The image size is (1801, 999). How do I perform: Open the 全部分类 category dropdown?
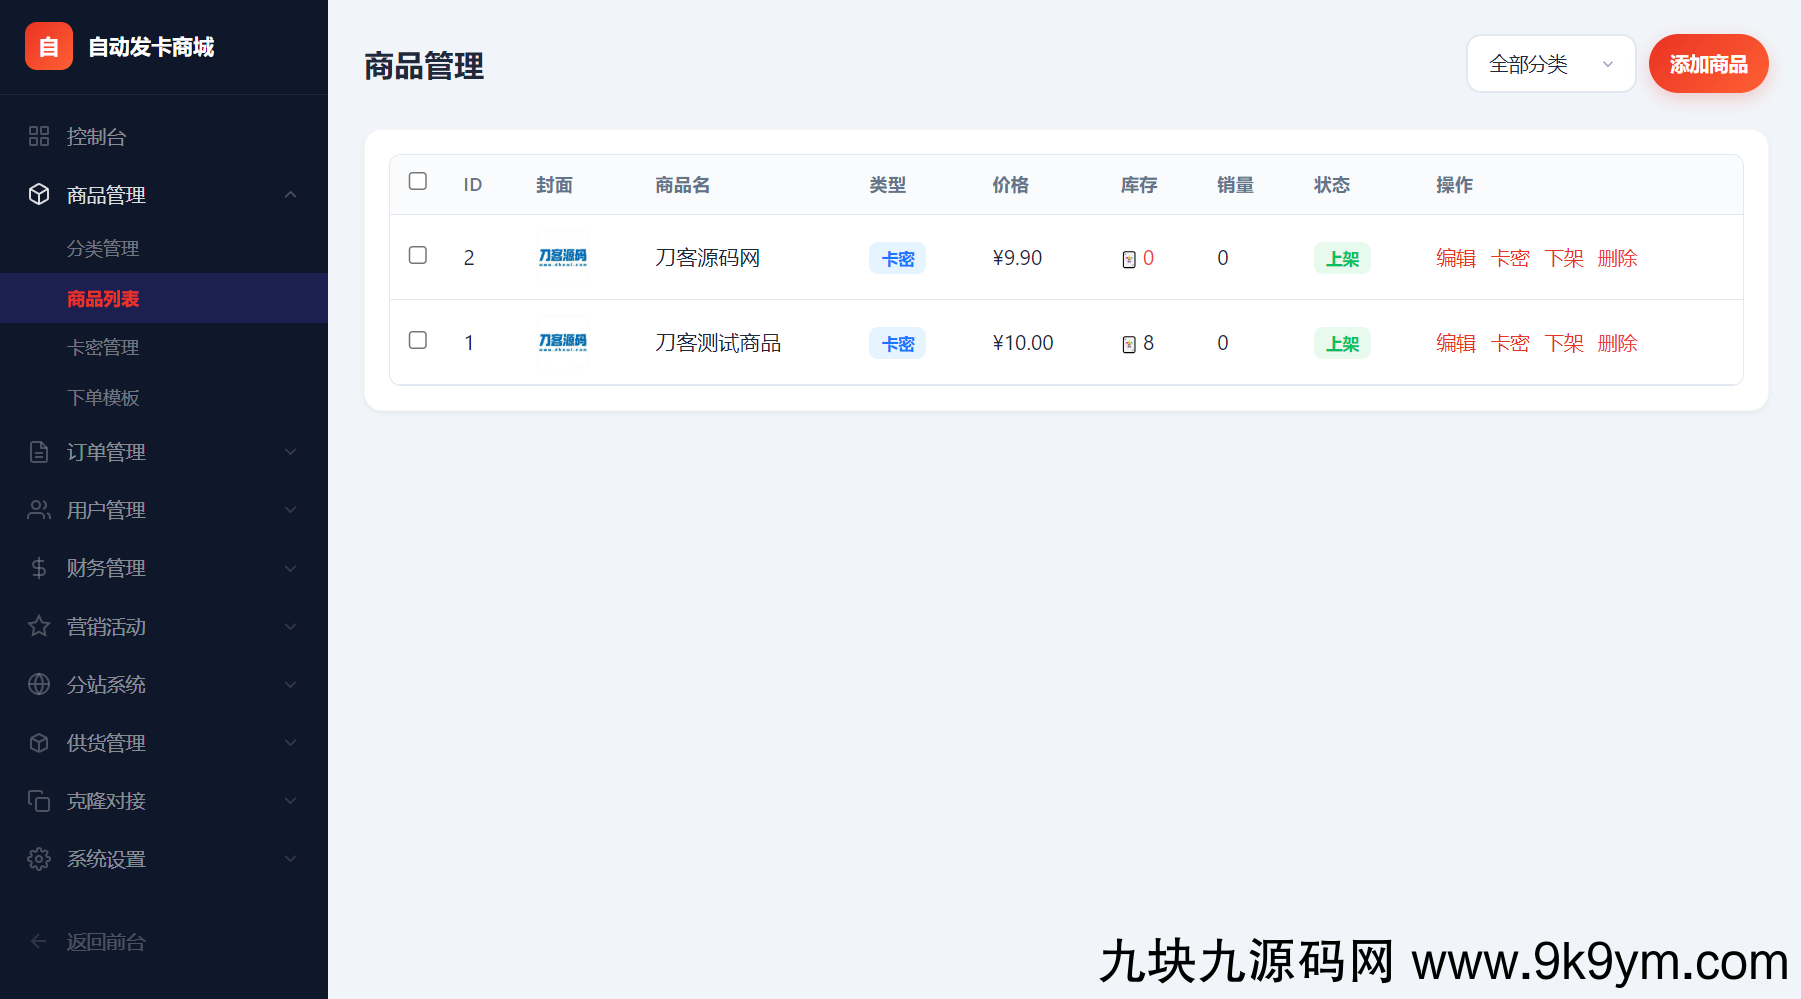click(x=1550, y=64)
